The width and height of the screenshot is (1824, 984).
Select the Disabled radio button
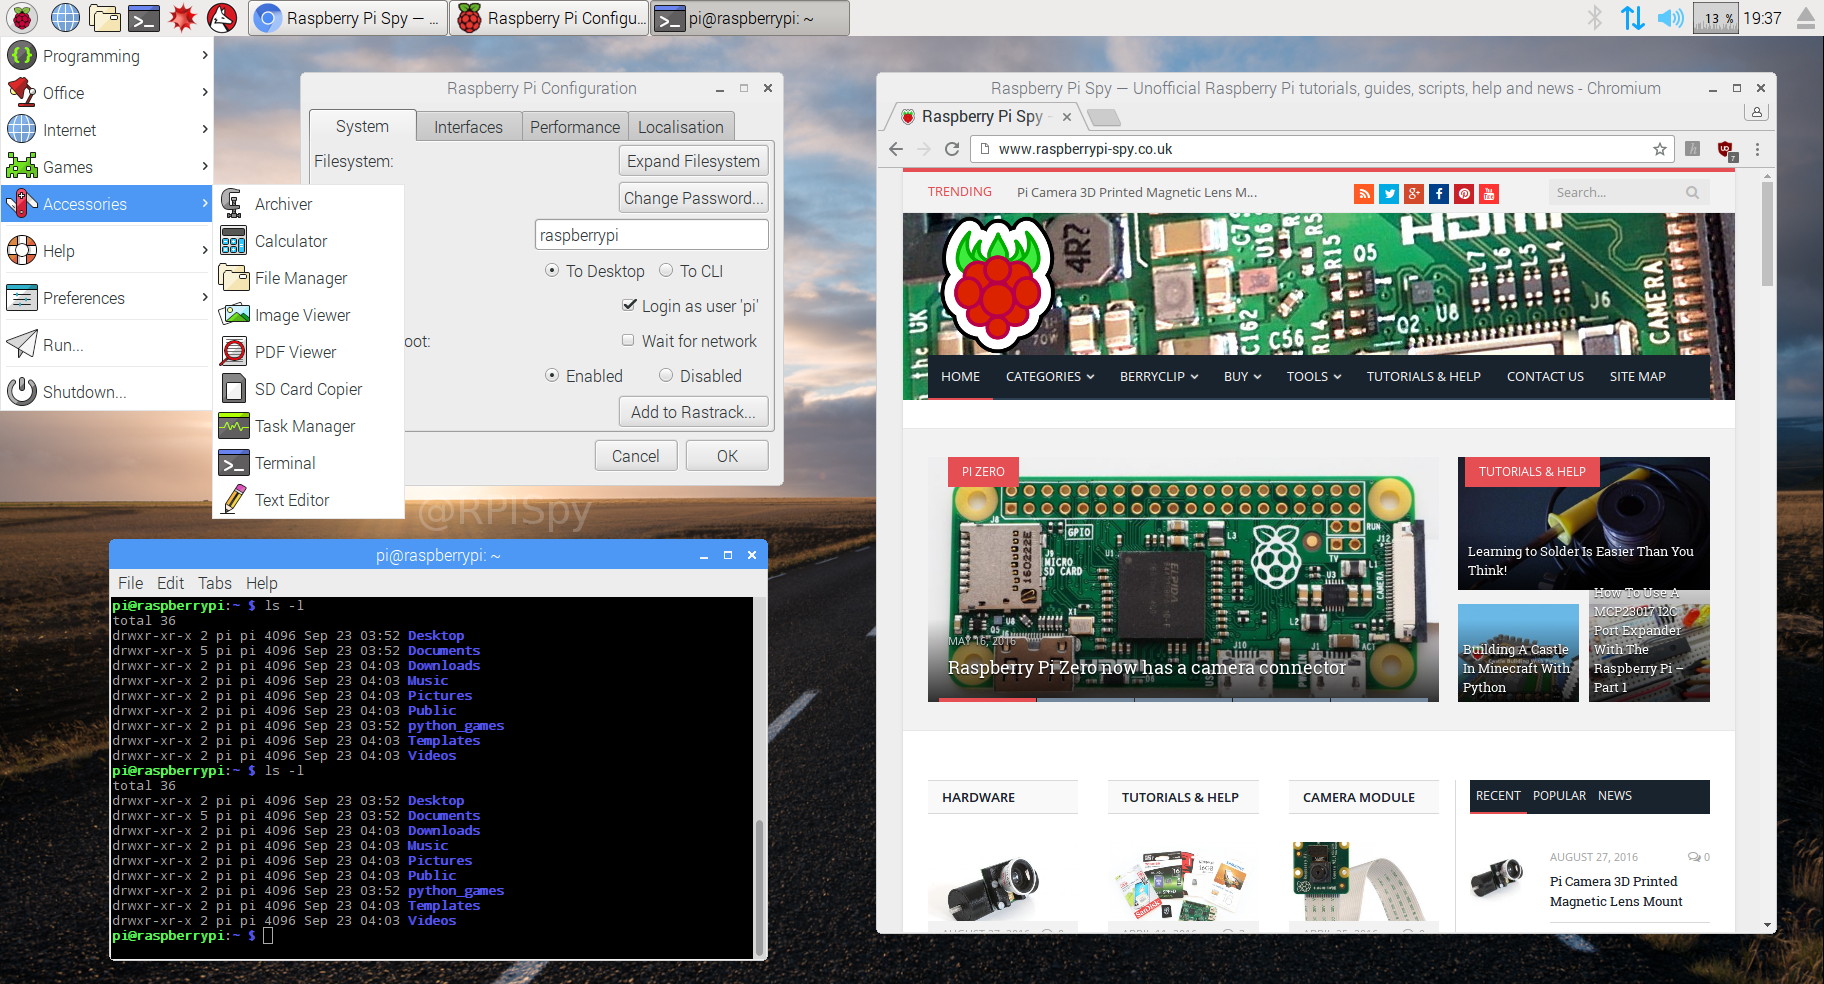tap(666, 376)
